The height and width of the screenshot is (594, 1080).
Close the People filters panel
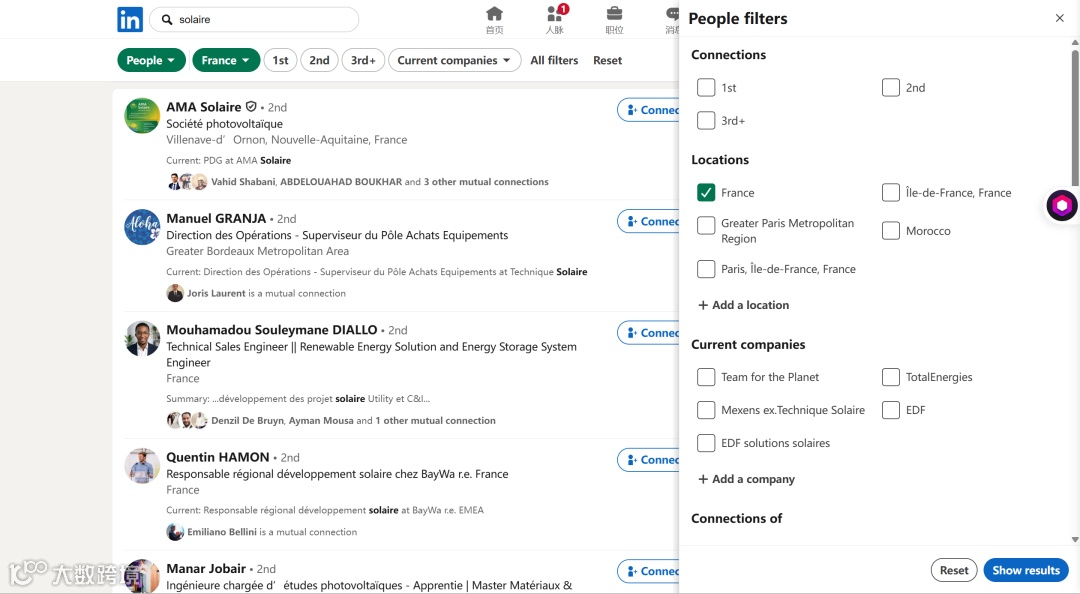click(1060, 19)
